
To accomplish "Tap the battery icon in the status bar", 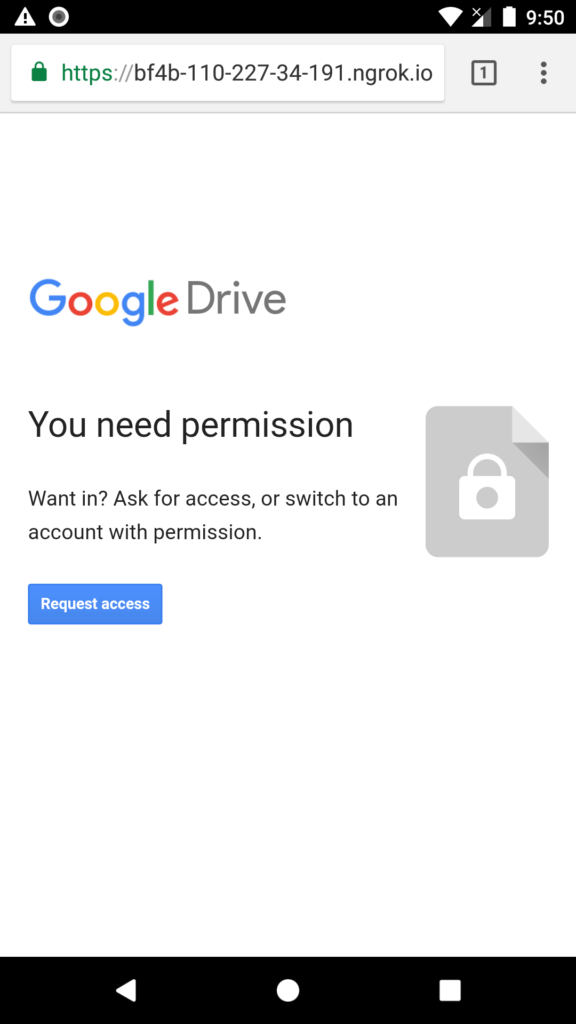I will point(509,16).
